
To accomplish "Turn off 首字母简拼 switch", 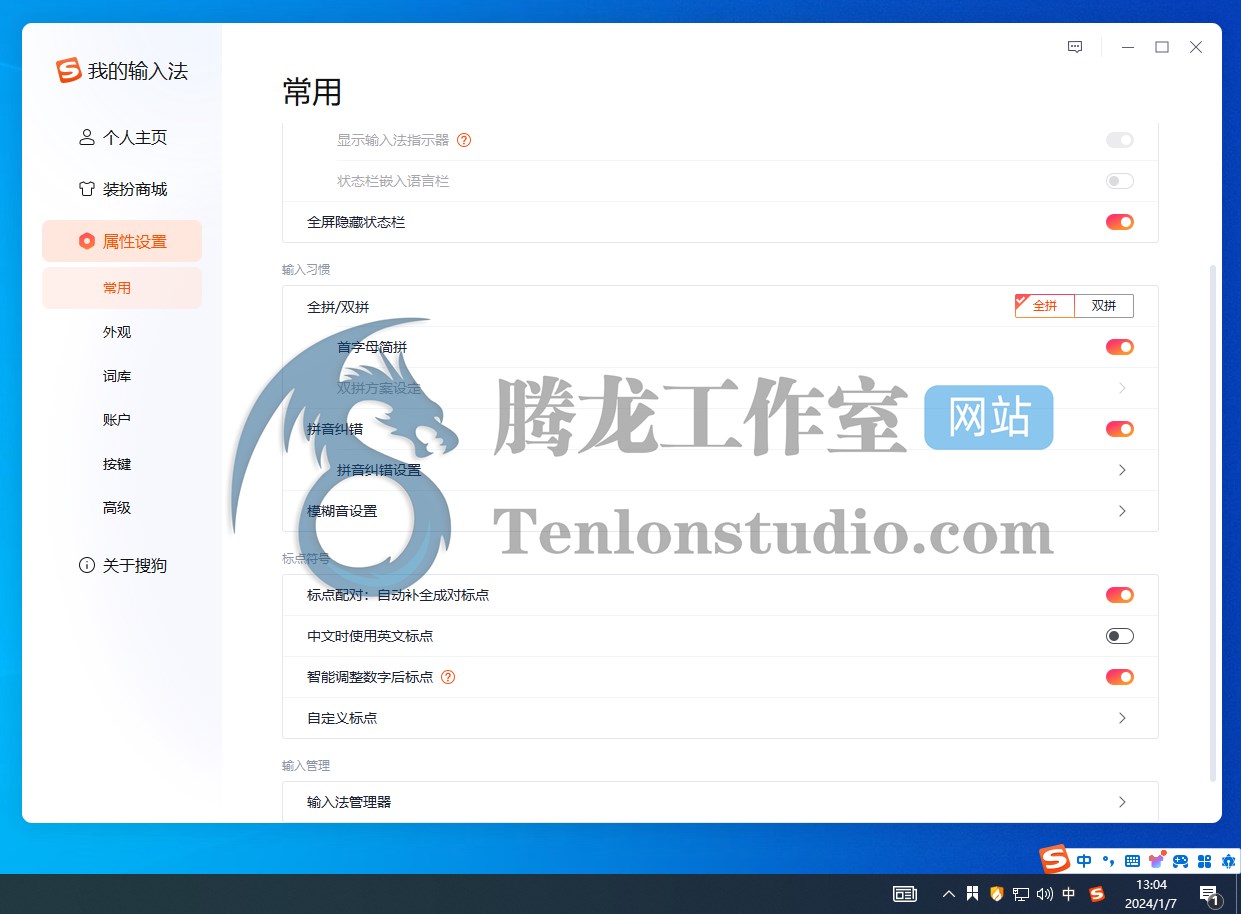I will coord(1120,347).
